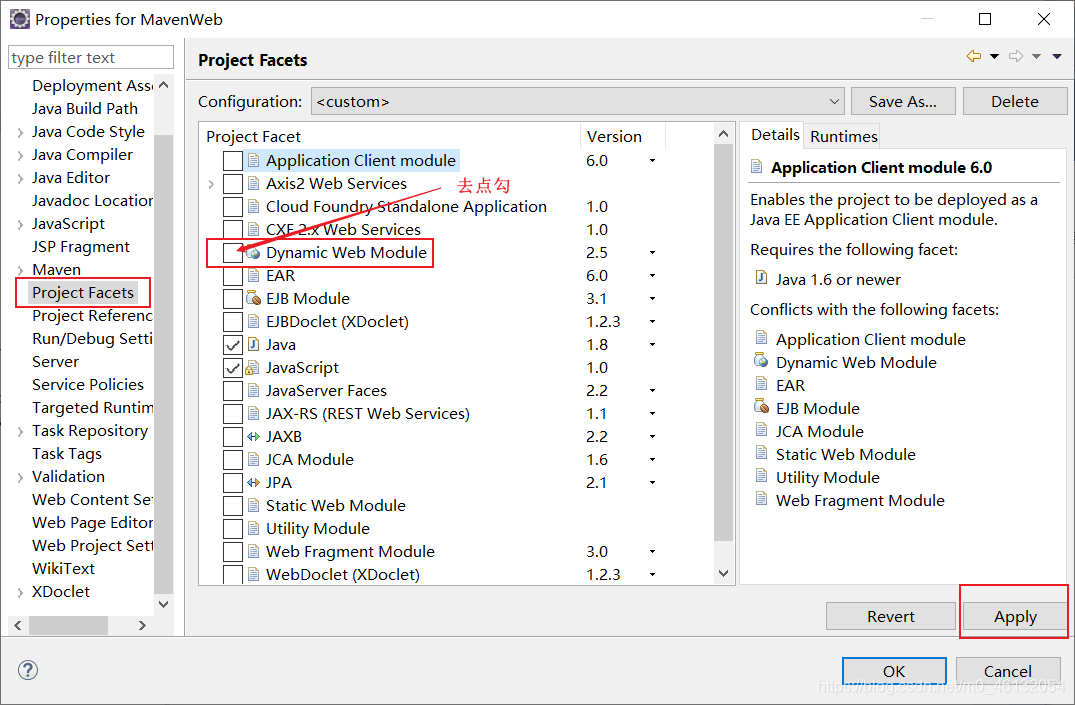Click the help question mark icon
This screenshot has height=705, width=1075.
pos(28,670)
